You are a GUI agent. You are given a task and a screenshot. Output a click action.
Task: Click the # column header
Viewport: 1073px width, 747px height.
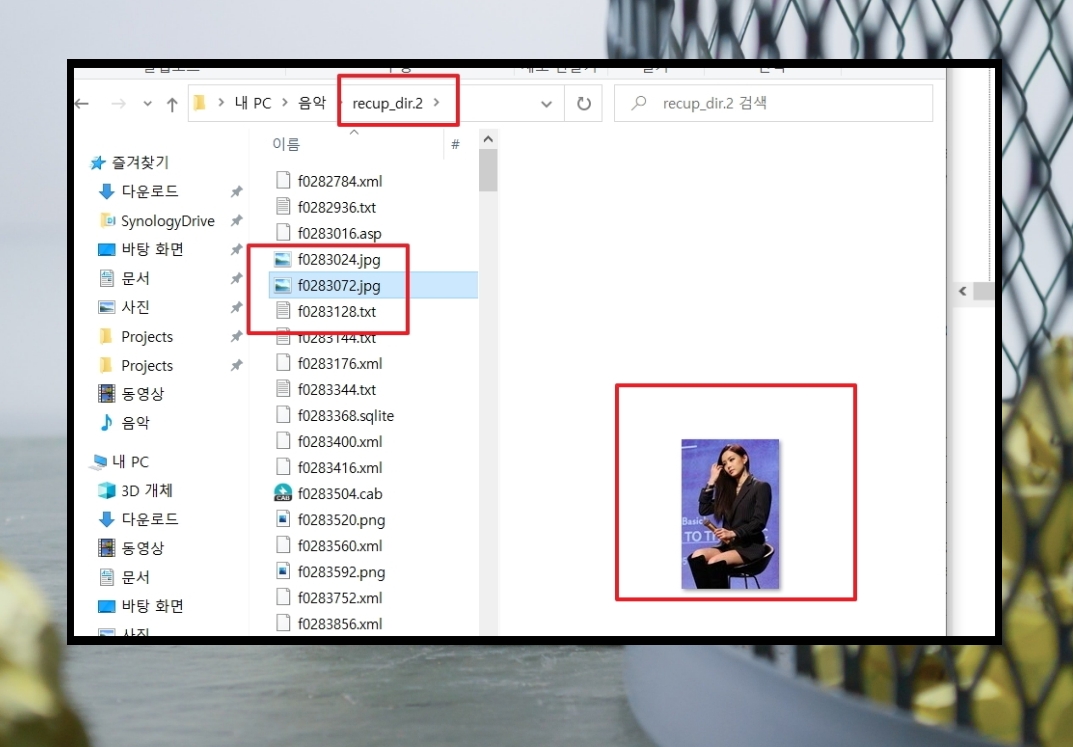(x=456, y=144)
